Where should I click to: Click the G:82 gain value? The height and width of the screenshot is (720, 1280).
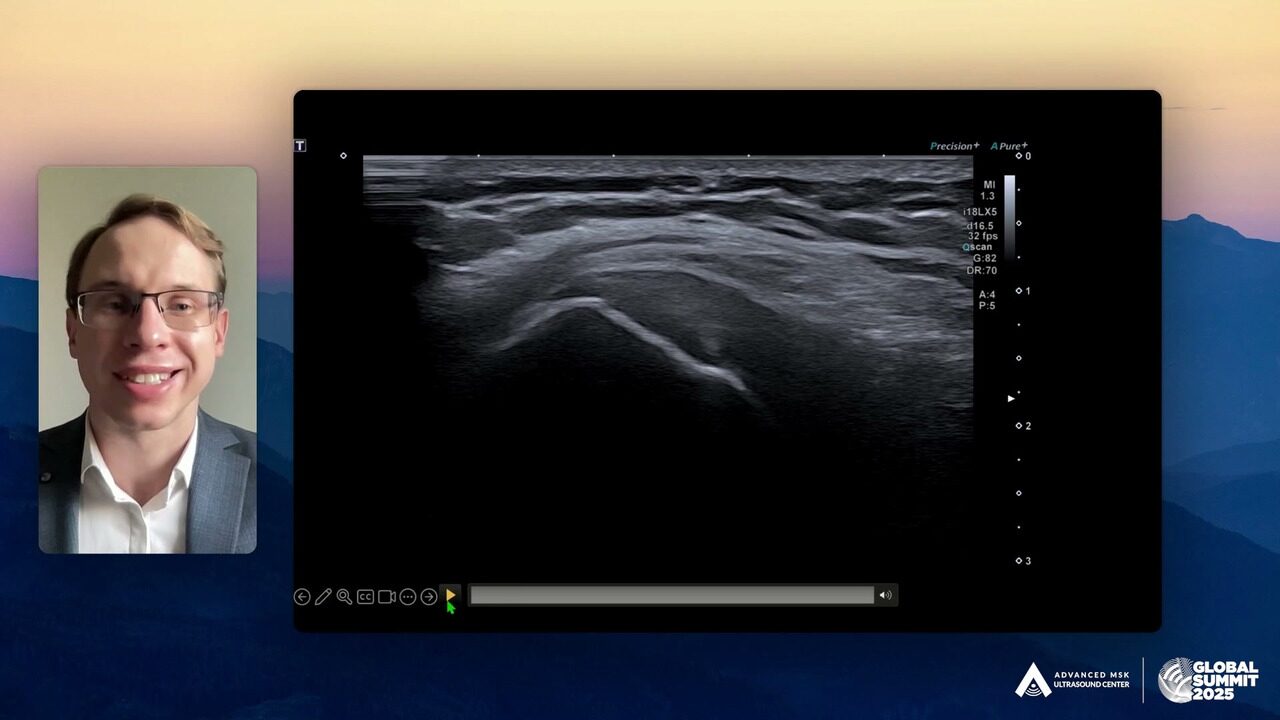click(x=985, y=259)
